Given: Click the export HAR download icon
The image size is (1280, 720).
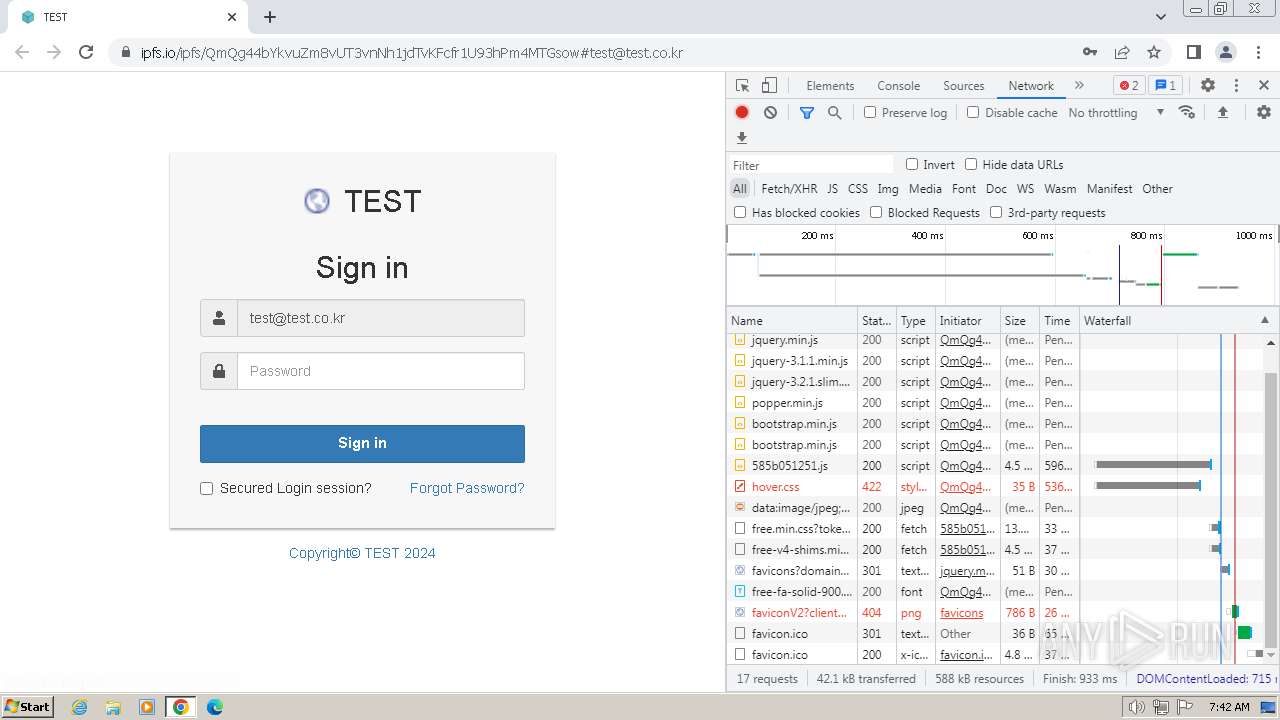Looking at the screenshot, I should tap(742, 138).
